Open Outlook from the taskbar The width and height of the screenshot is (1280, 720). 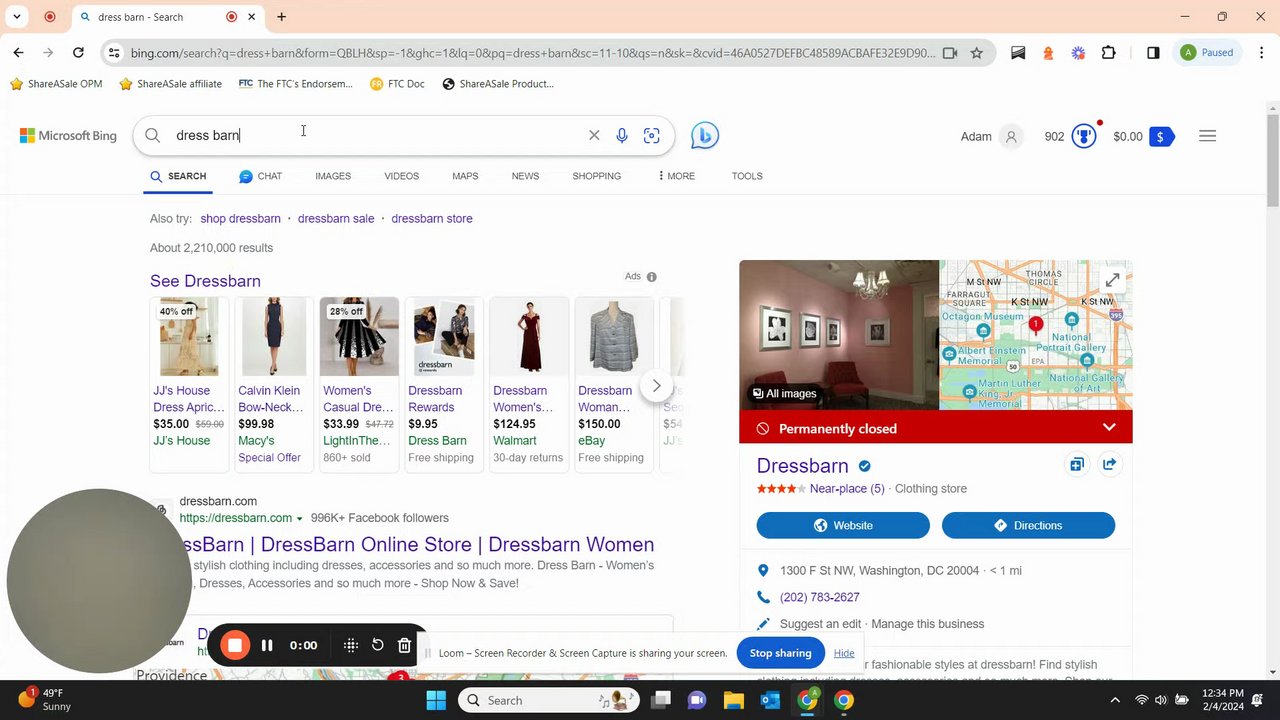(x=770, y=700)
